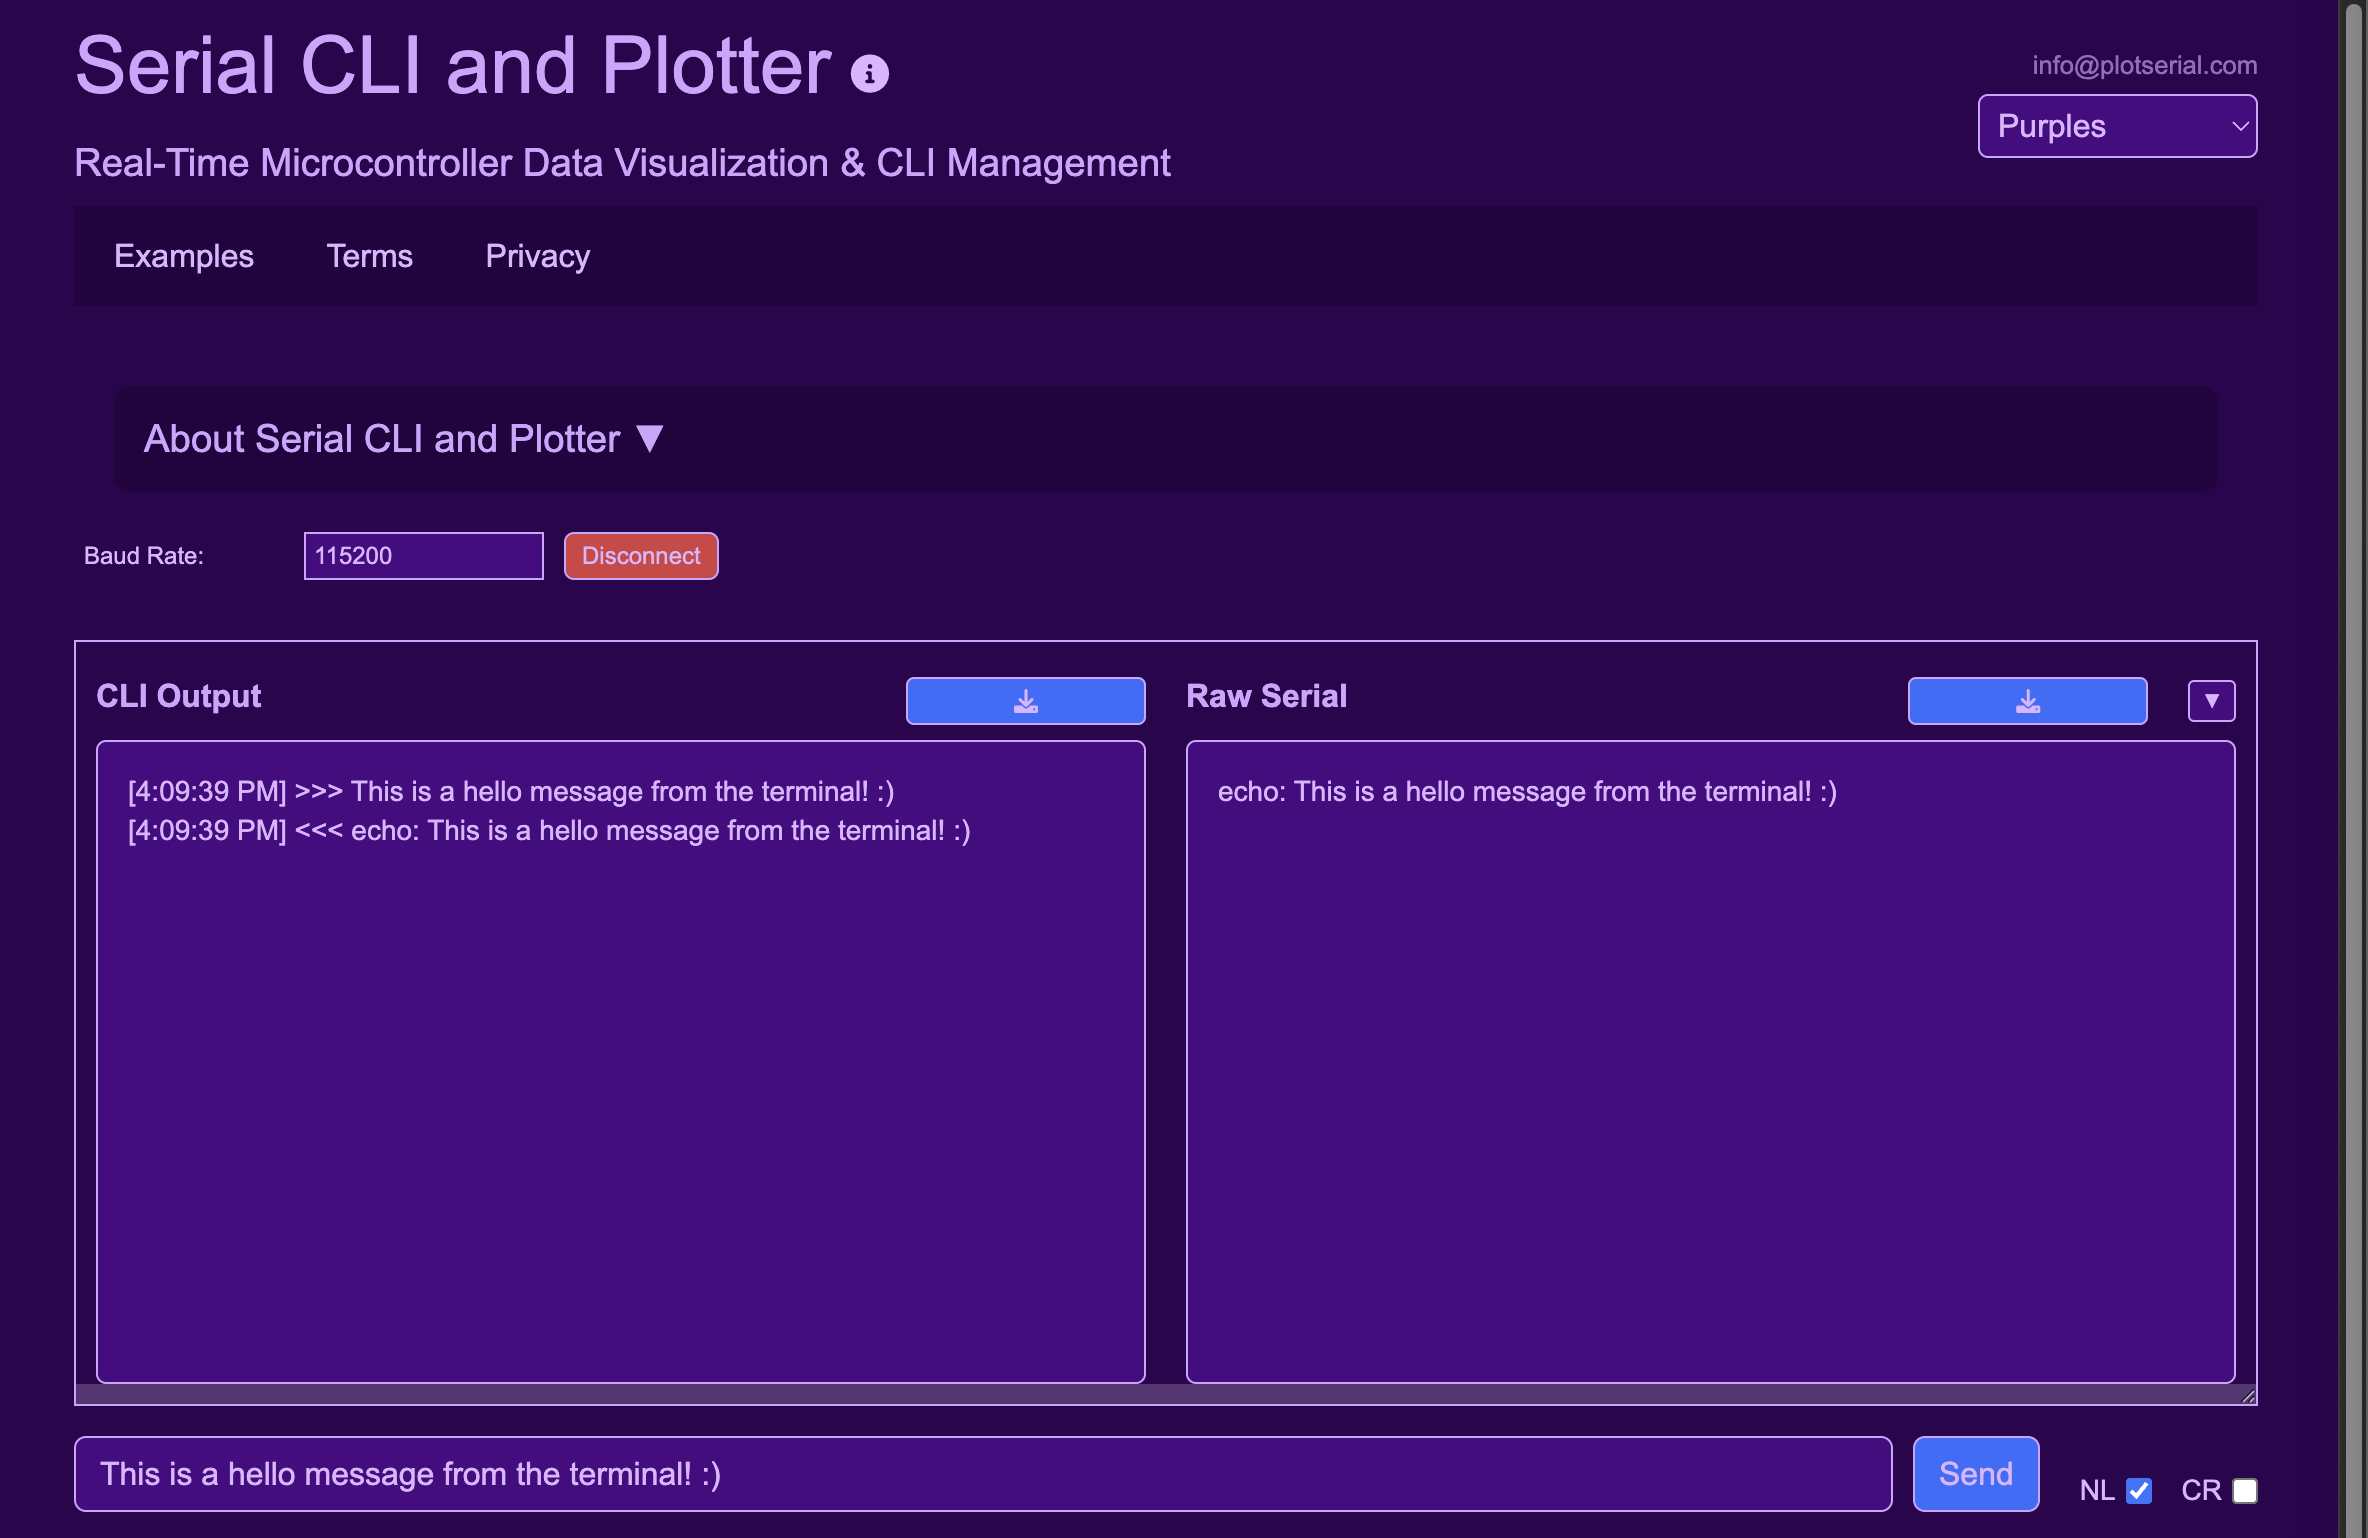Download the CLI Output log
2368x1538 pixels.
coord(1025,701)
